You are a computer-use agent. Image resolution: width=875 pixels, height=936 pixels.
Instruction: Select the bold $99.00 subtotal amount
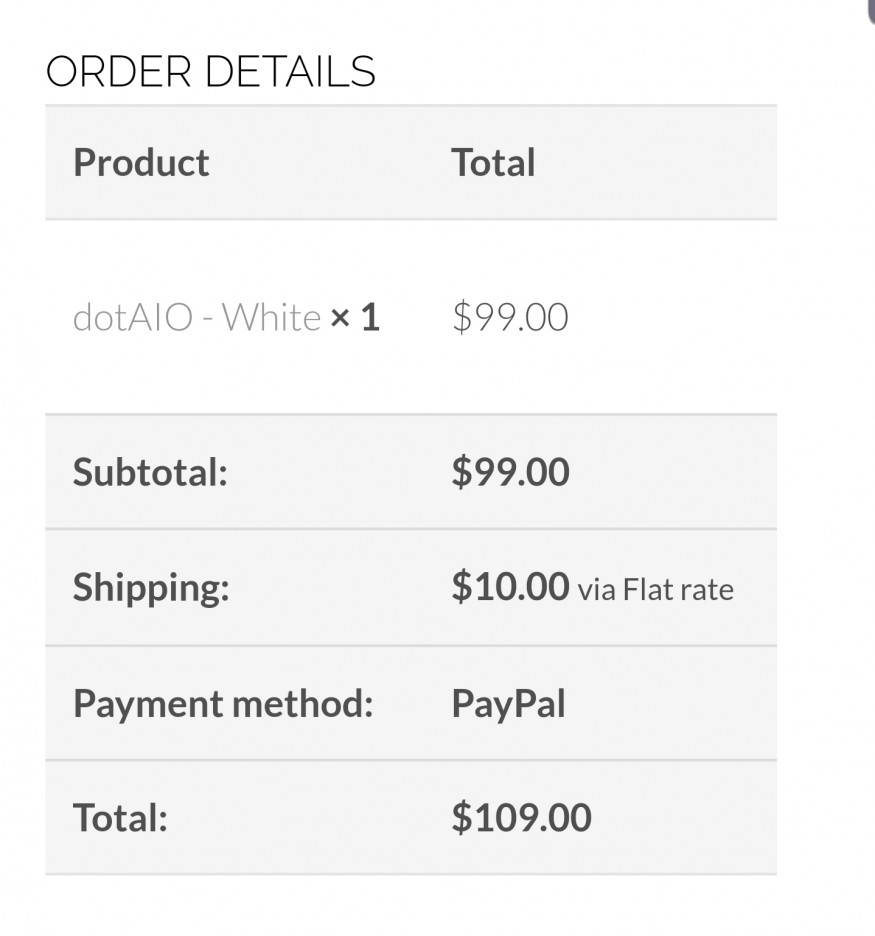(x=510, y=472)
